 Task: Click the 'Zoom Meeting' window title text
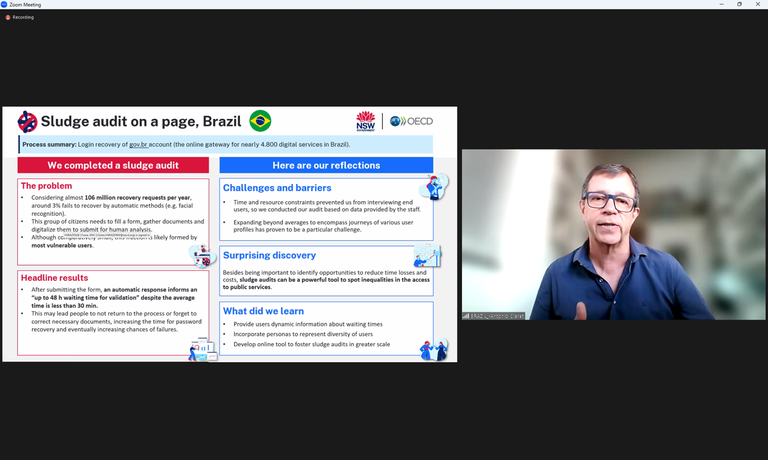click(x=25, y=4)
